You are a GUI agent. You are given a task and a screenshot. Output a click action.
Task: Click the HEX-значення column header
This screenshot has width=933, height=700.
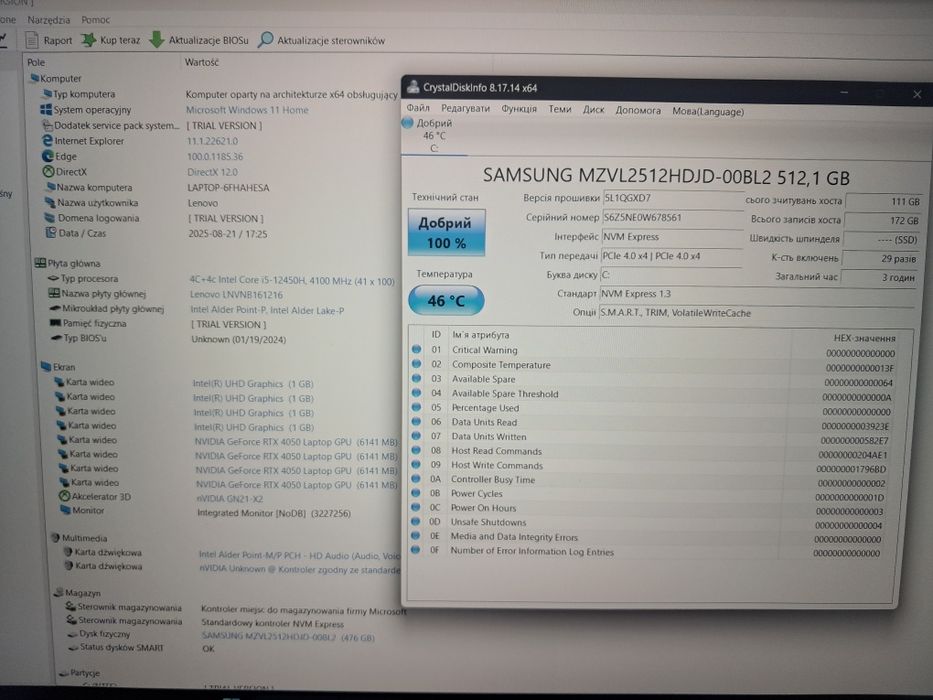(x=864, y=338)
